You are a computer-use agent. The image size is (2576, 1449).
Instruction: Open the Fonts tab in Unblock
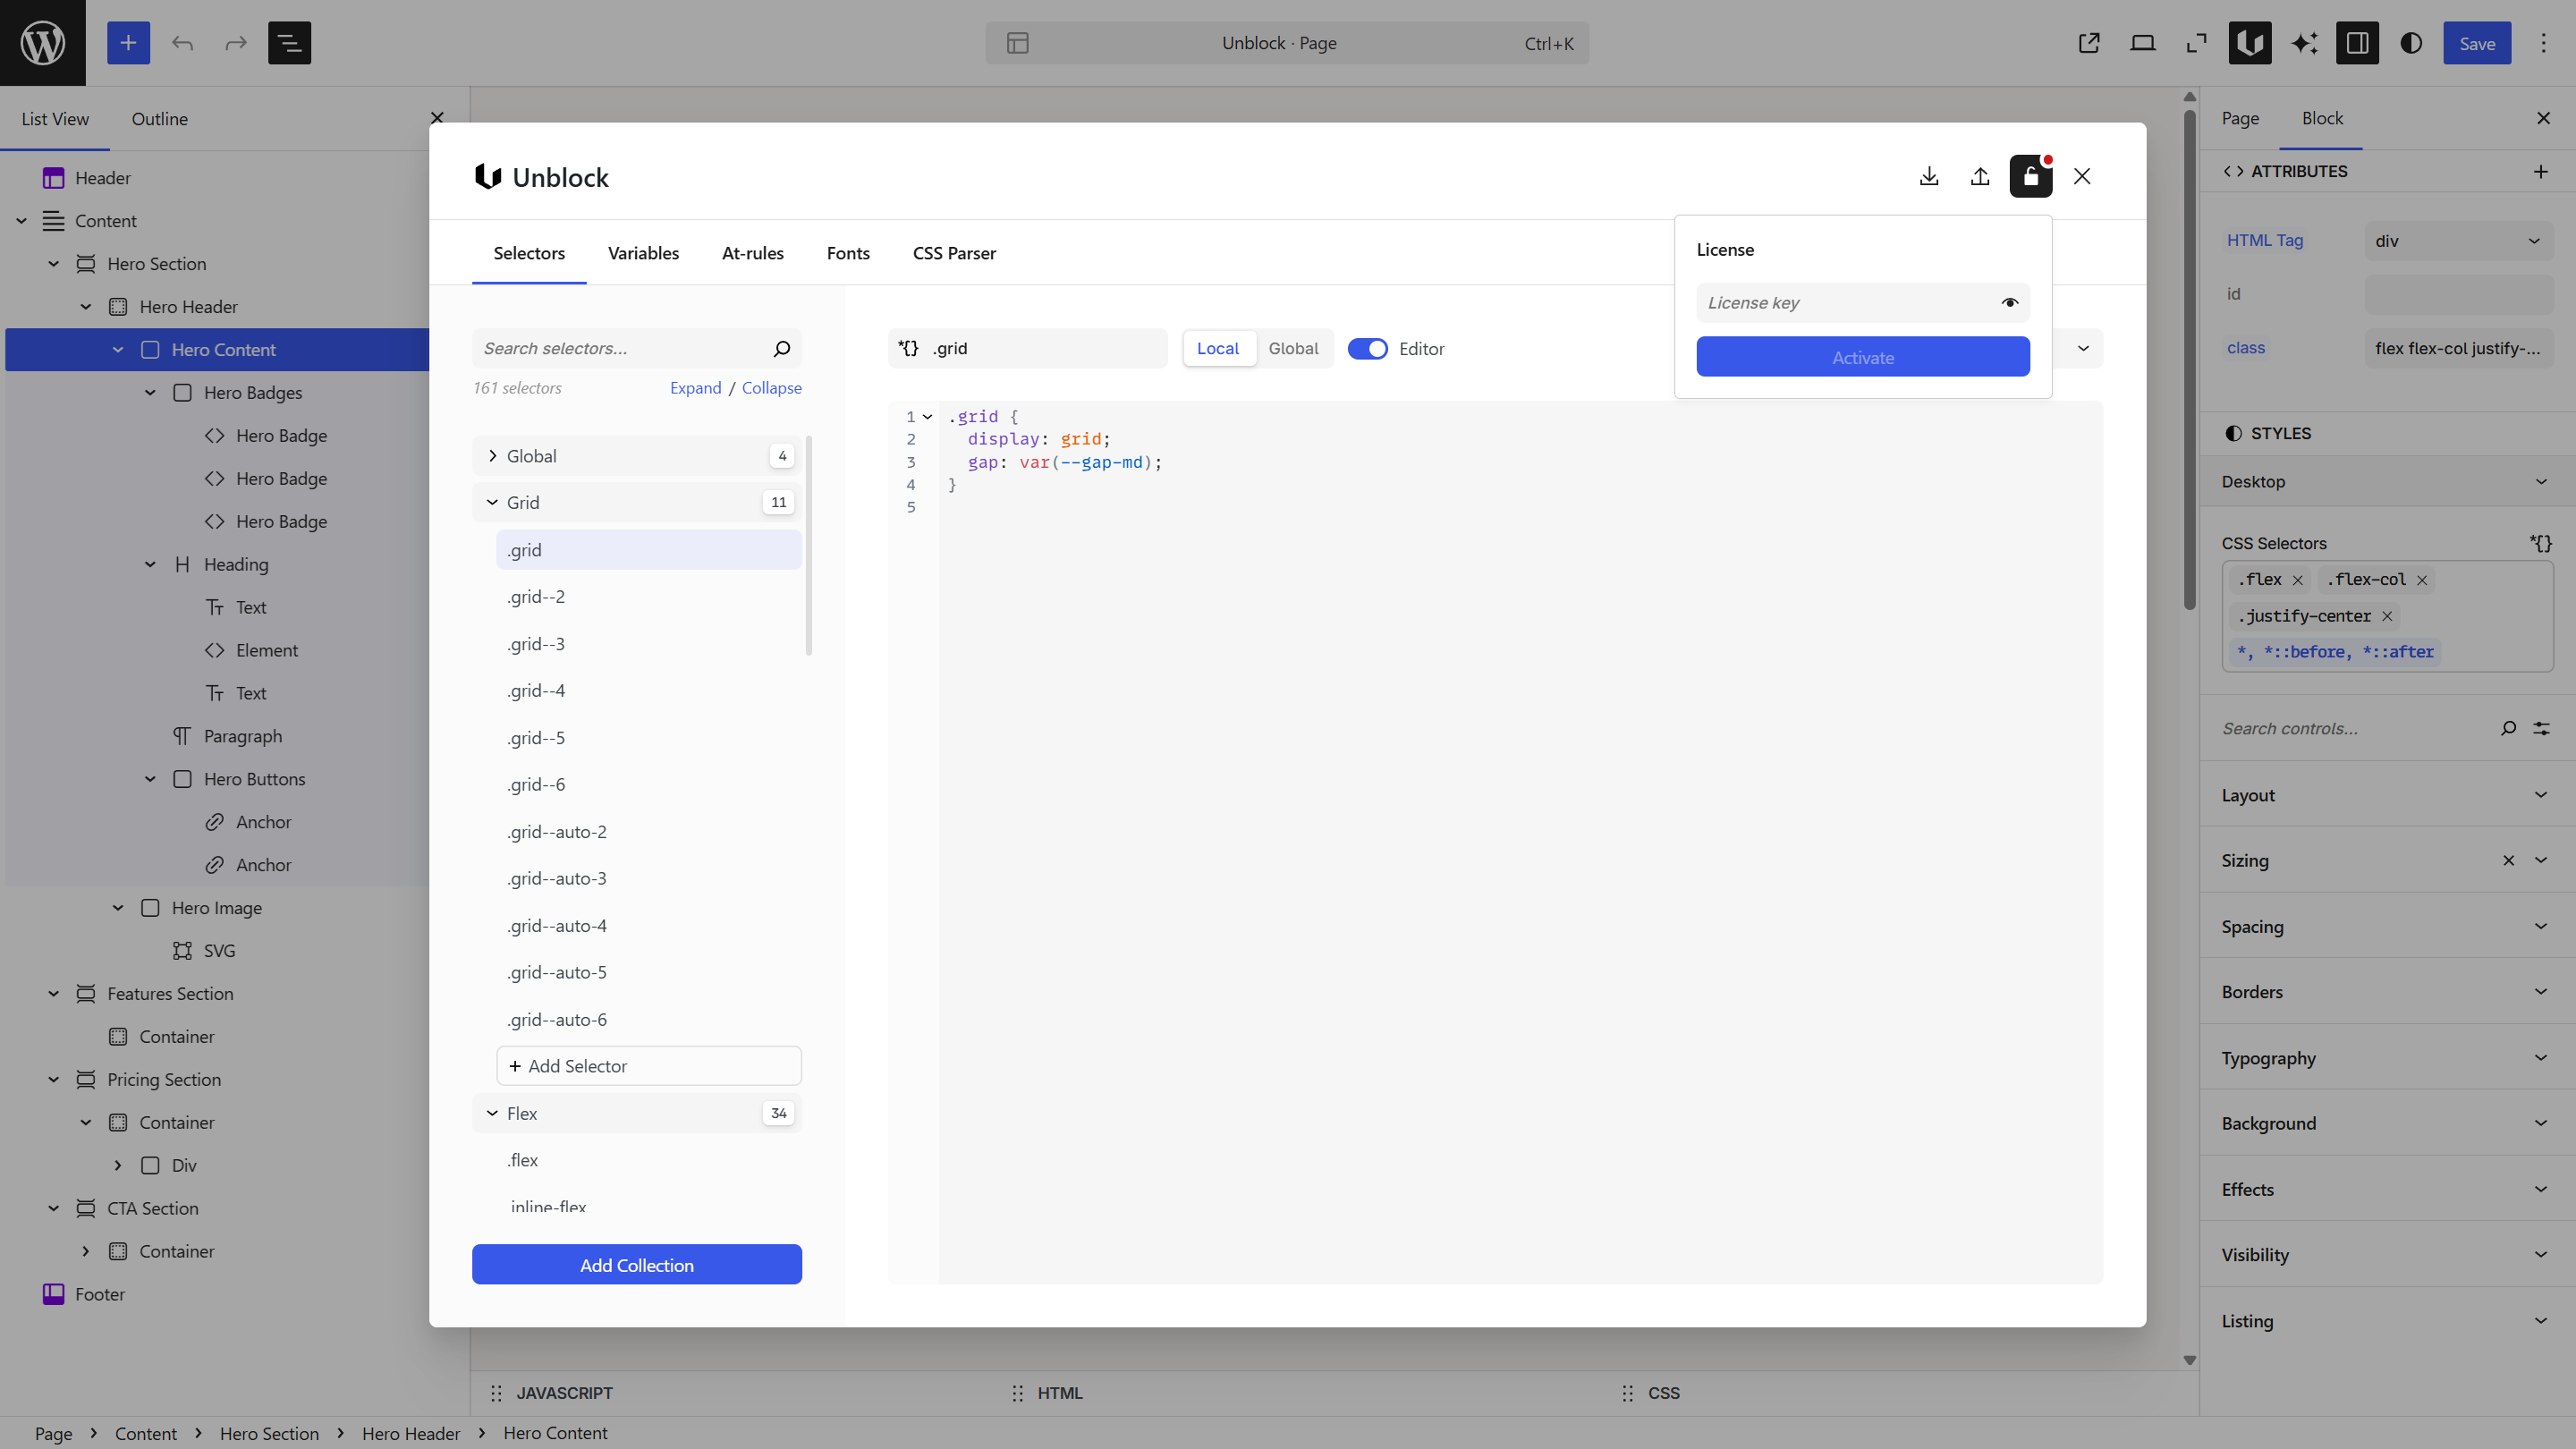point(847,253)
